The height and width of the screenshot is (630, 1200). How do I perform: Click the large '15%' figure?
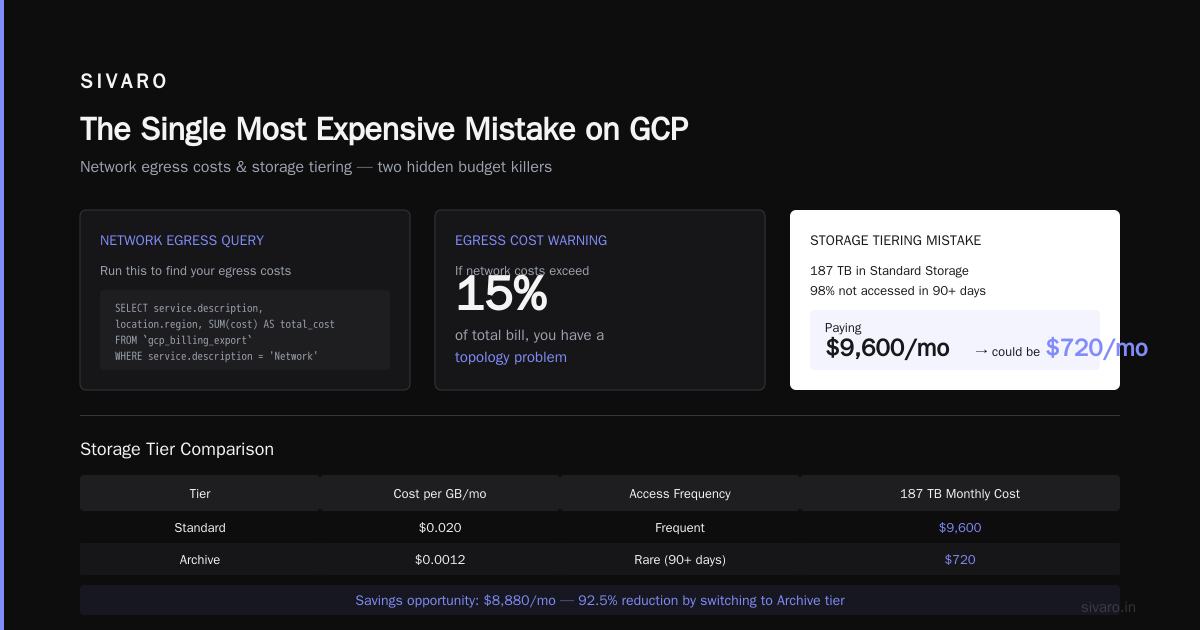point(501,294)
